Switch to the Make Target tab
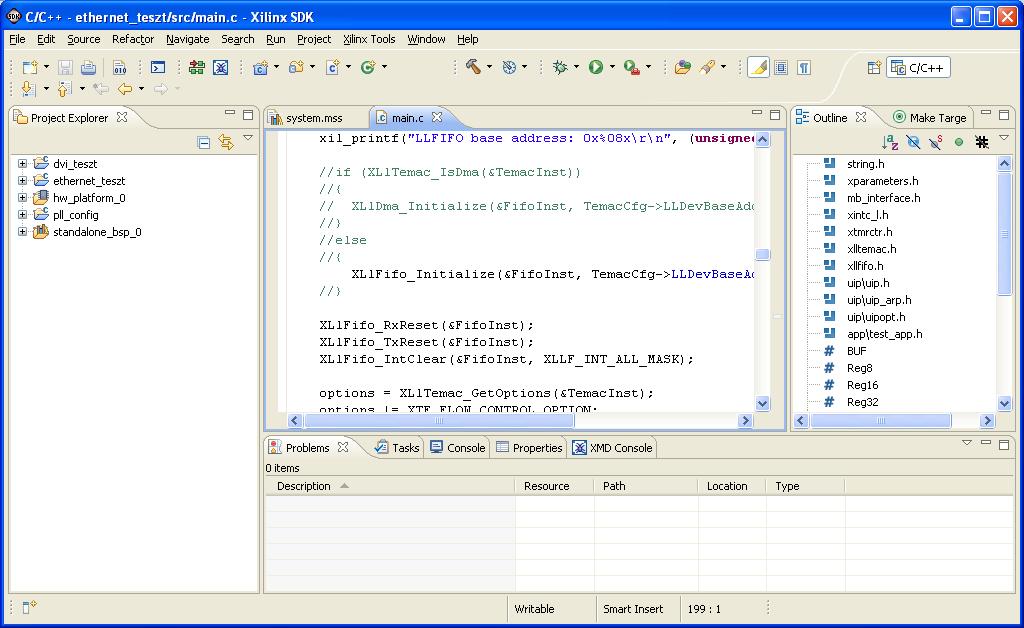 [930, 118]
